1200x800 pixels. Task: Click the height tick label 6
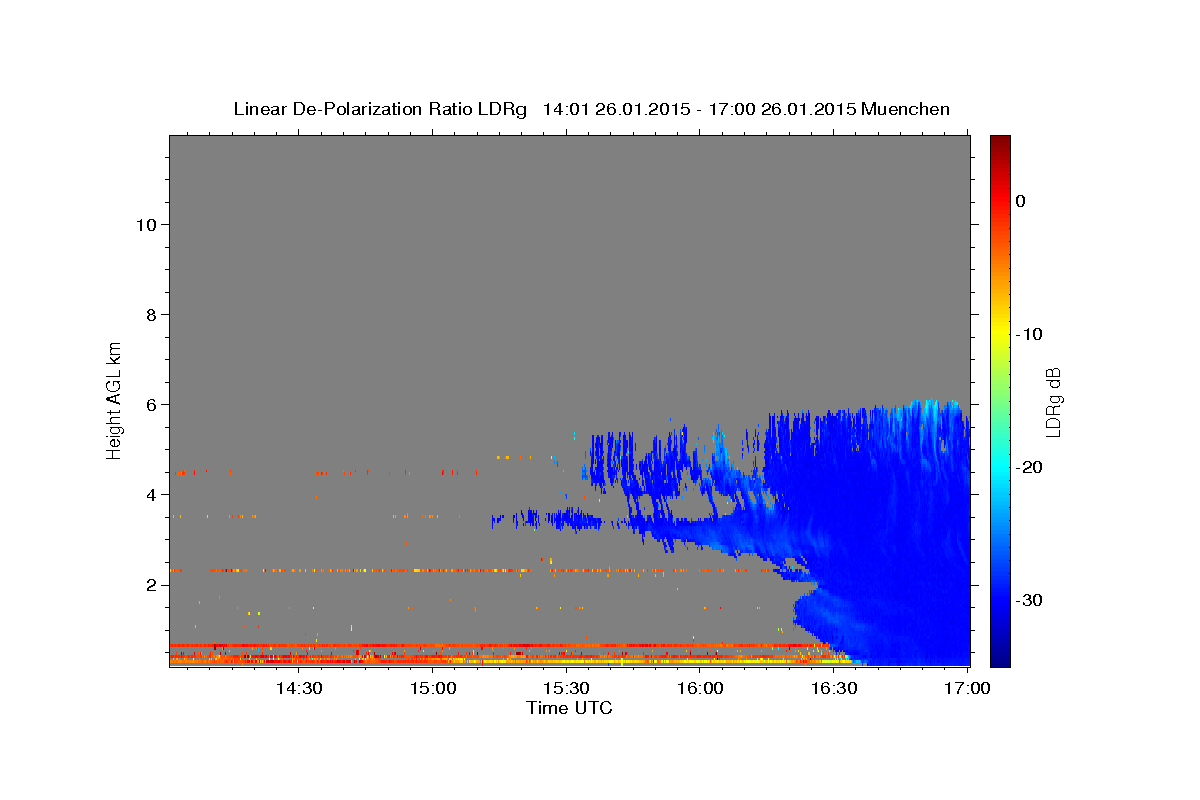pos(149,404)
